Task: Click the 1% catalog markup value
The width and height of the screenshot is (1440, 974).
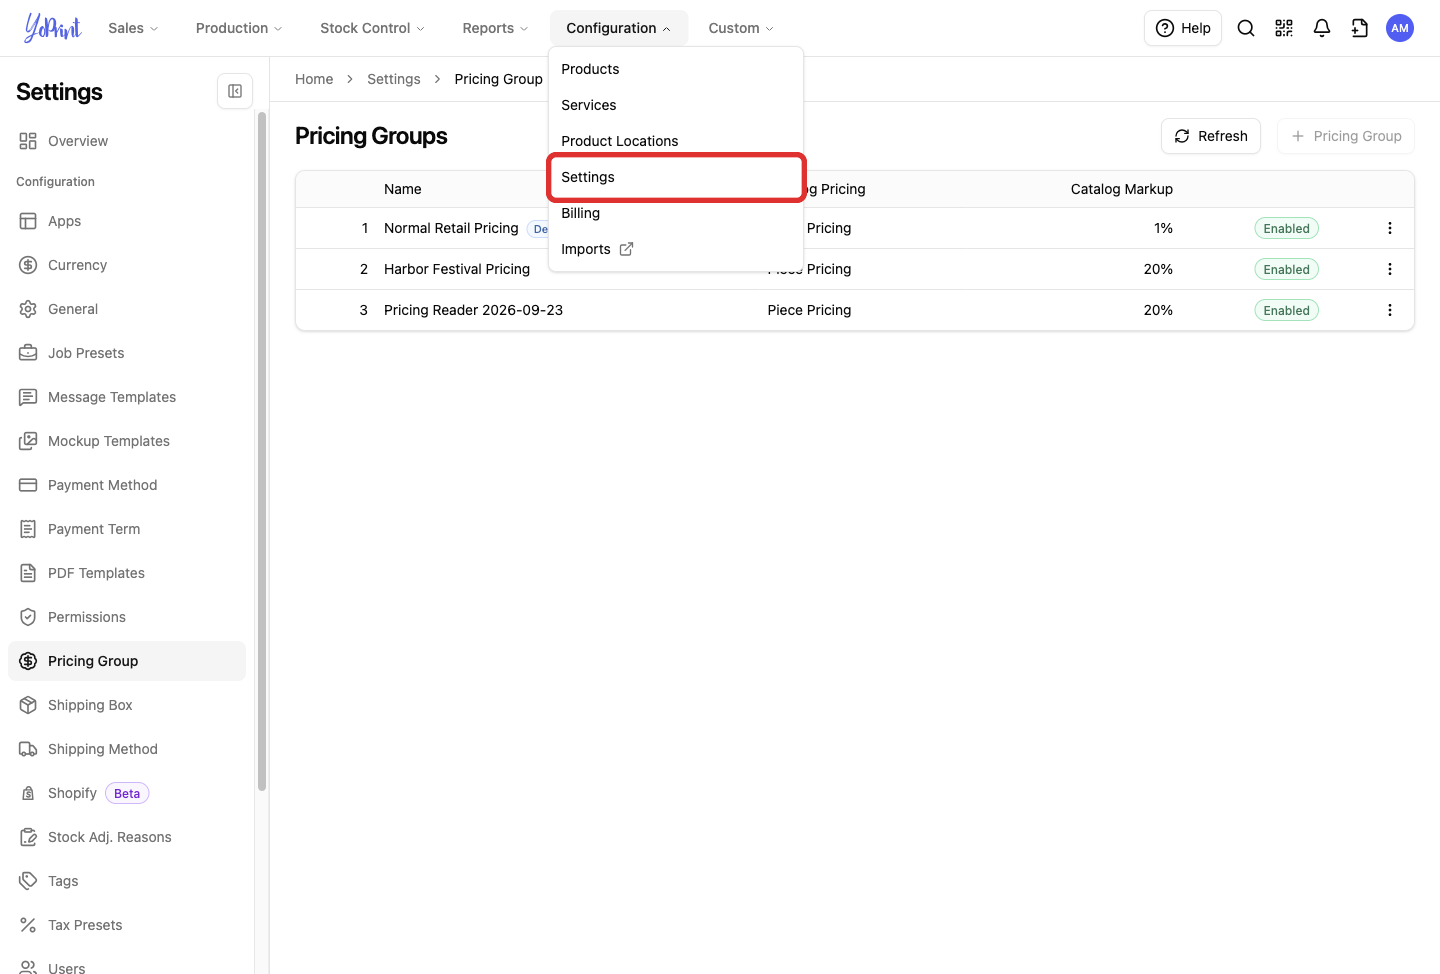Action: click(x=1163, y=228)
